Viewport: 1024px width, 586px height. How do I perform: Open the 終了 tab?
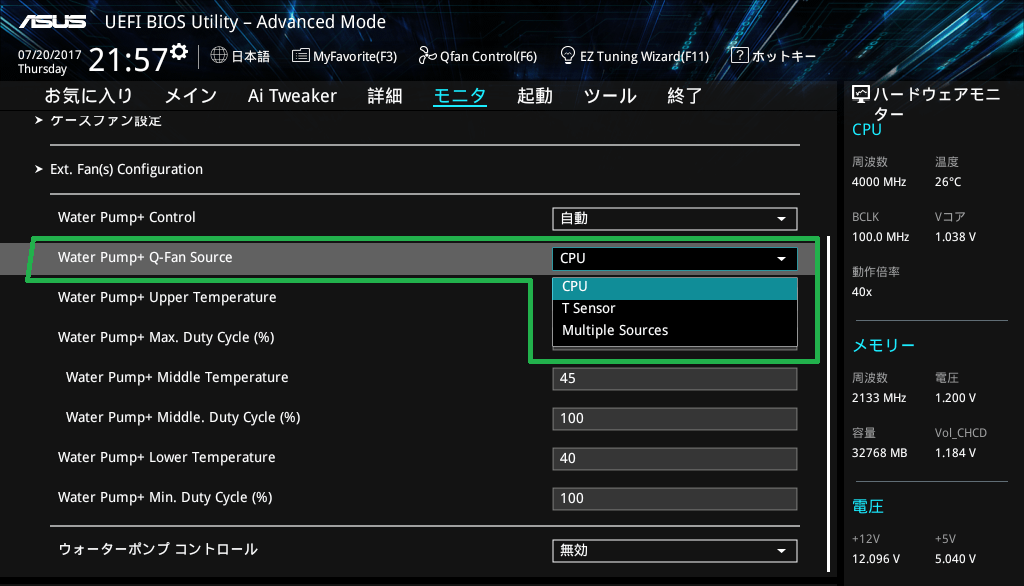(x=684, y=96)
